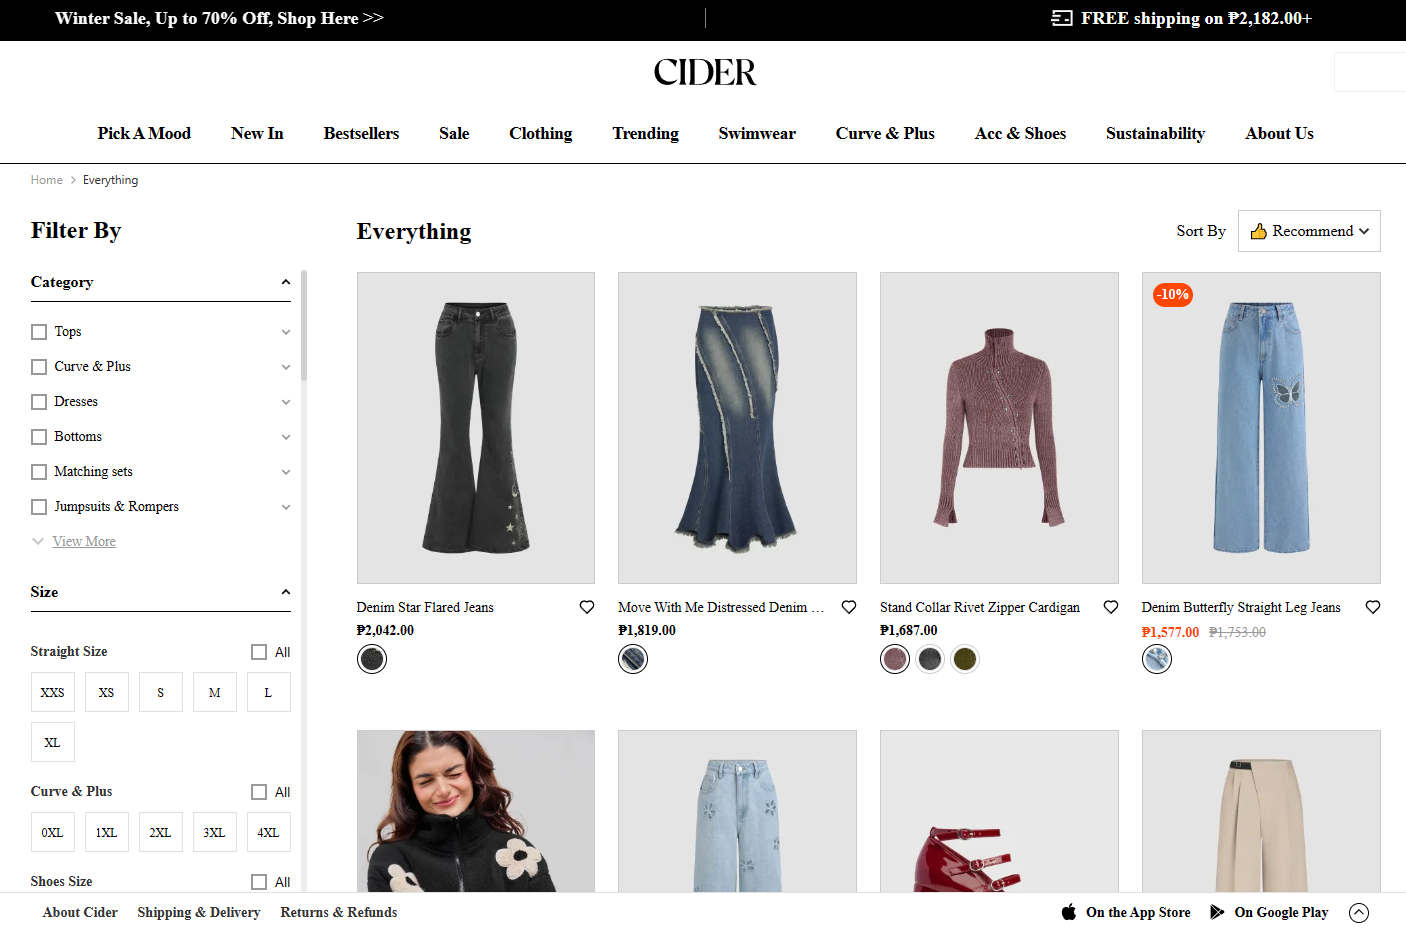
Task: Open the Curve & Plus navigation menu
Action: tap(885, 133)
